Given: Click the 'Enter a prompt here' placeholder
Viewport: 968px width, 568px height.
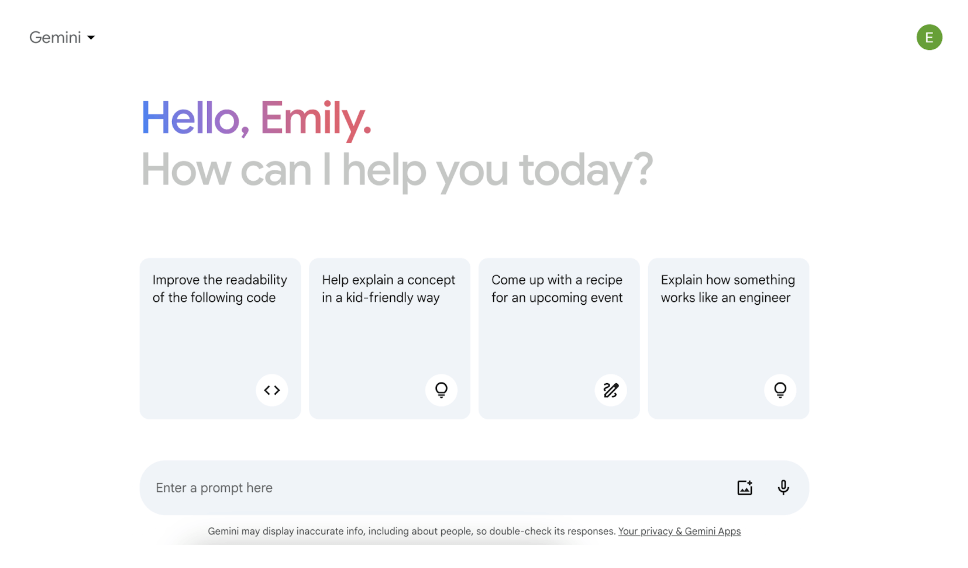Looking at the screenshot, I should (x=214, y=488).
